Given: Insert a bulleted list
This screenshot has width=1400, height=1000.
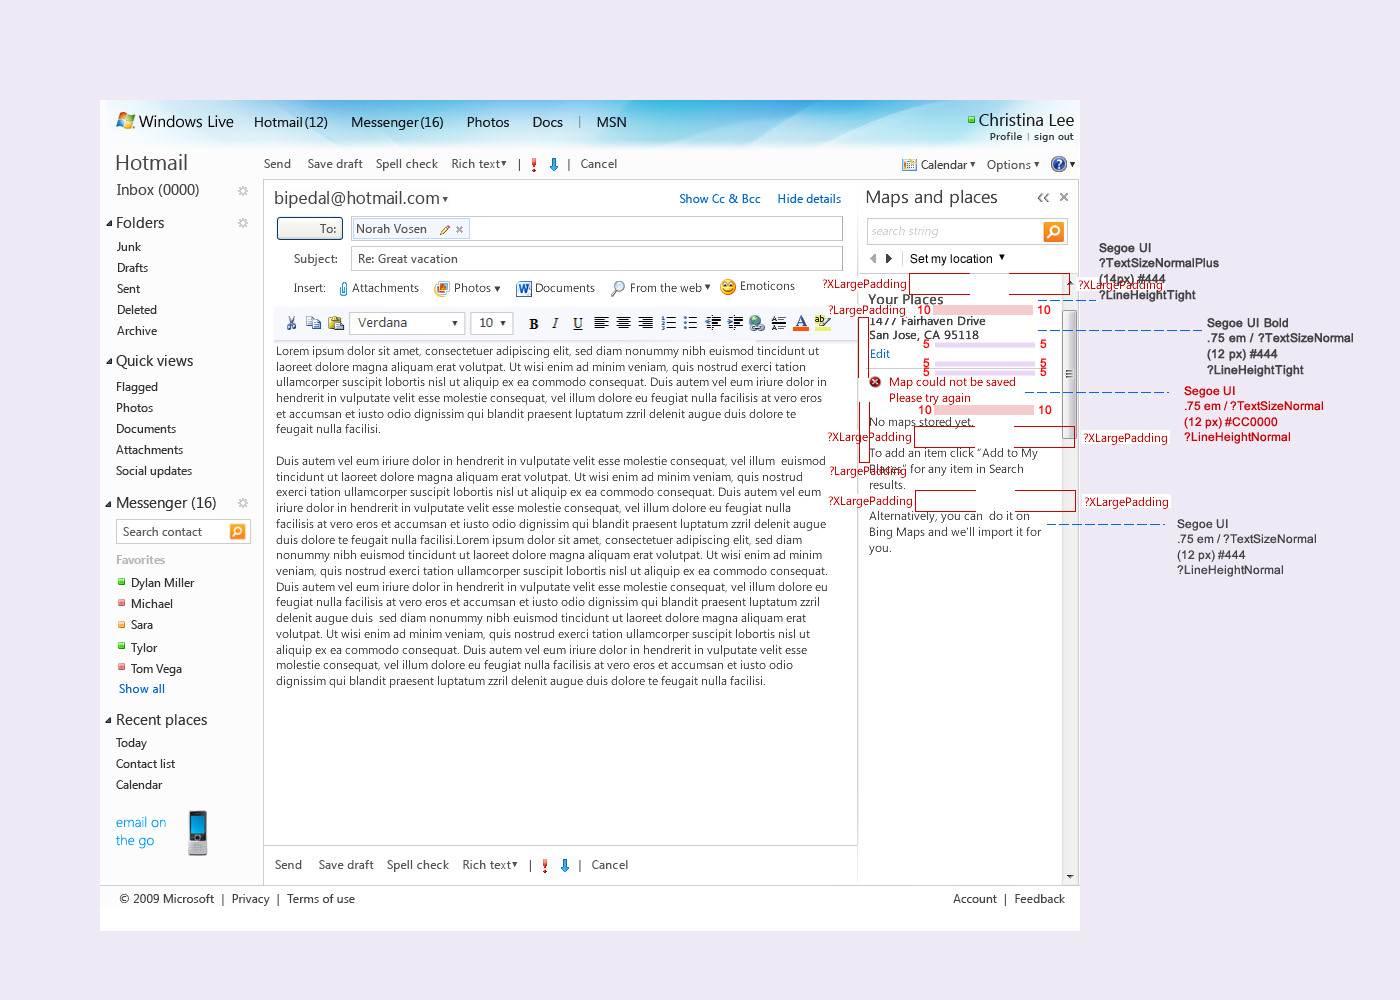Looking at the screenshot, I should (x=690, y=323).
